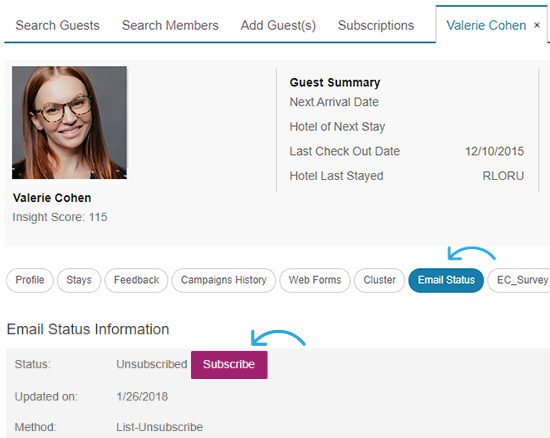Open the Profile section

tap(30, 280)
